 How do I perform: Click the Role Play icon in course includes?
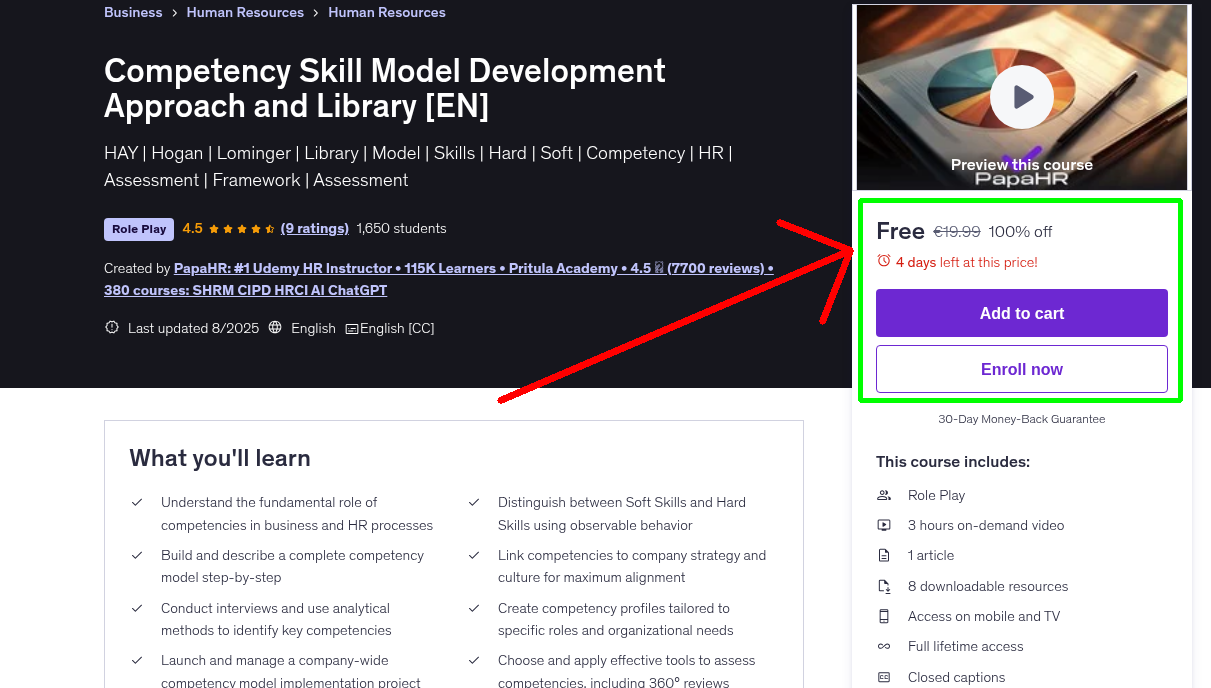pos(884,495)
